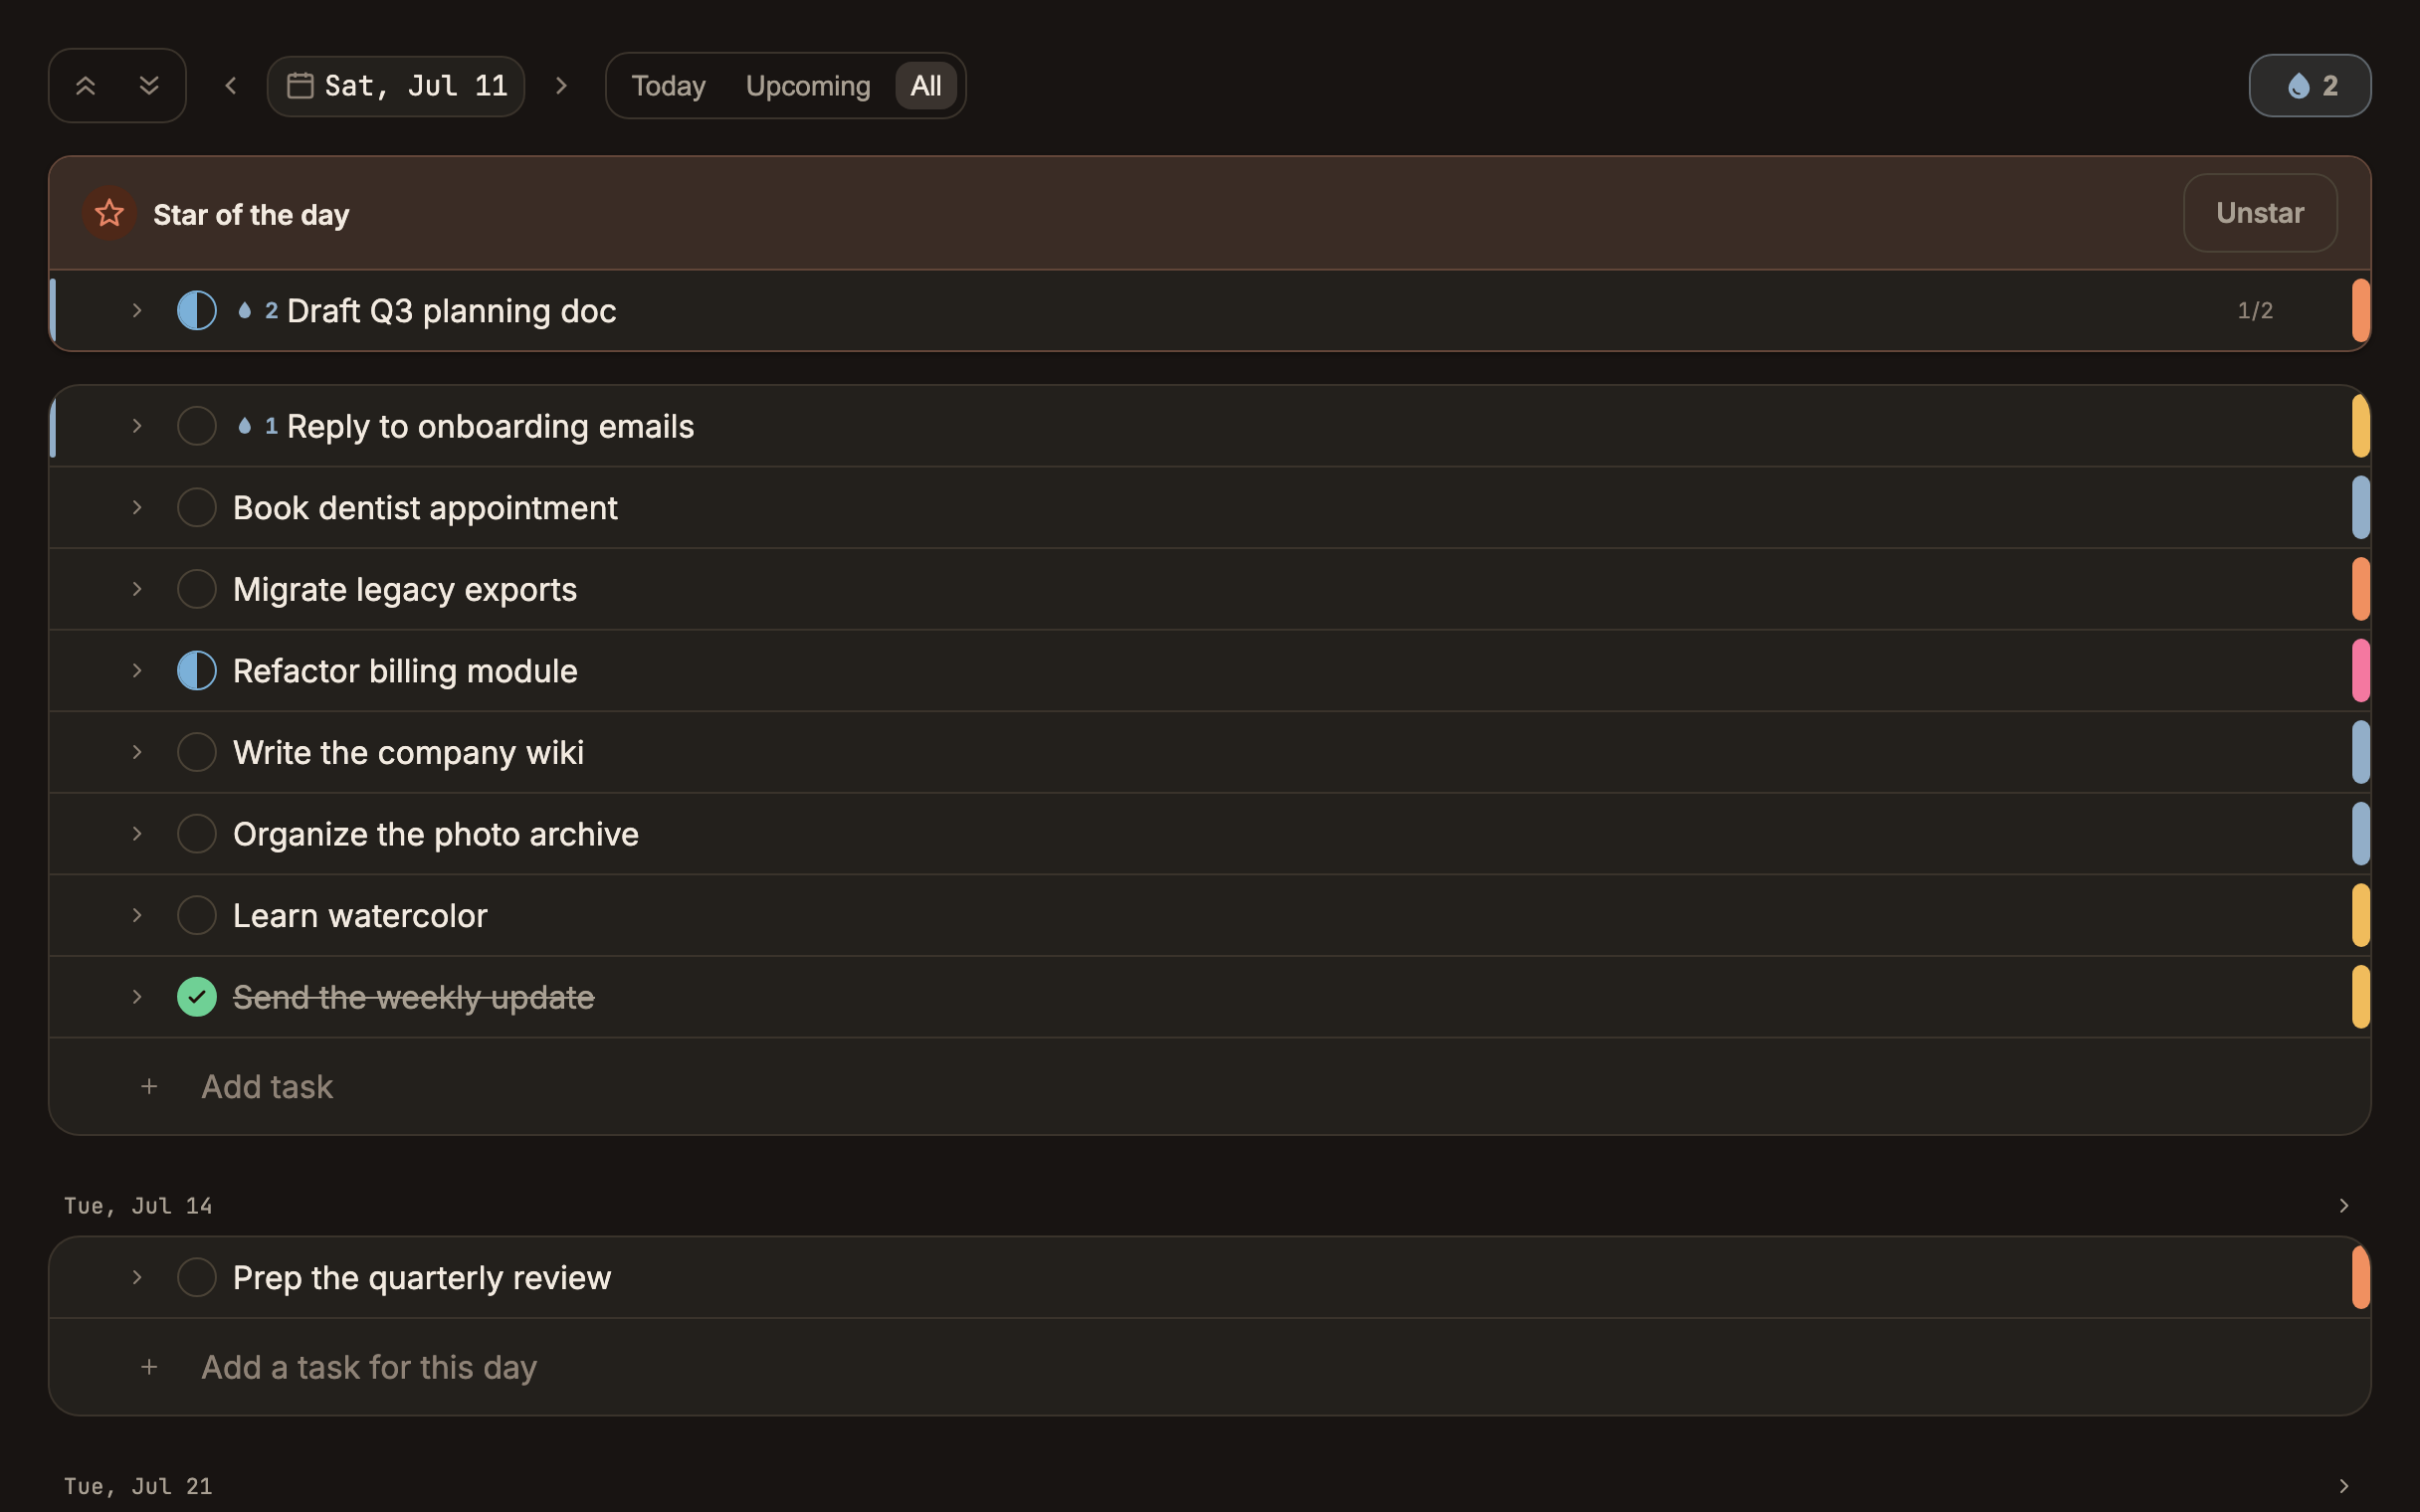Image resolution: width=2420 pixels, height=1512 pixels.
Task: Check off Prep the quarterly review
Action: (x=197, y=1277)
